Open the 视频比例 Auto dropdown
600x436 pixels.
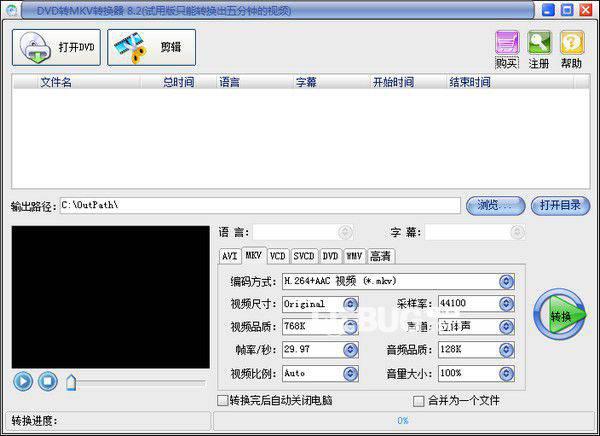pos(350,374)
